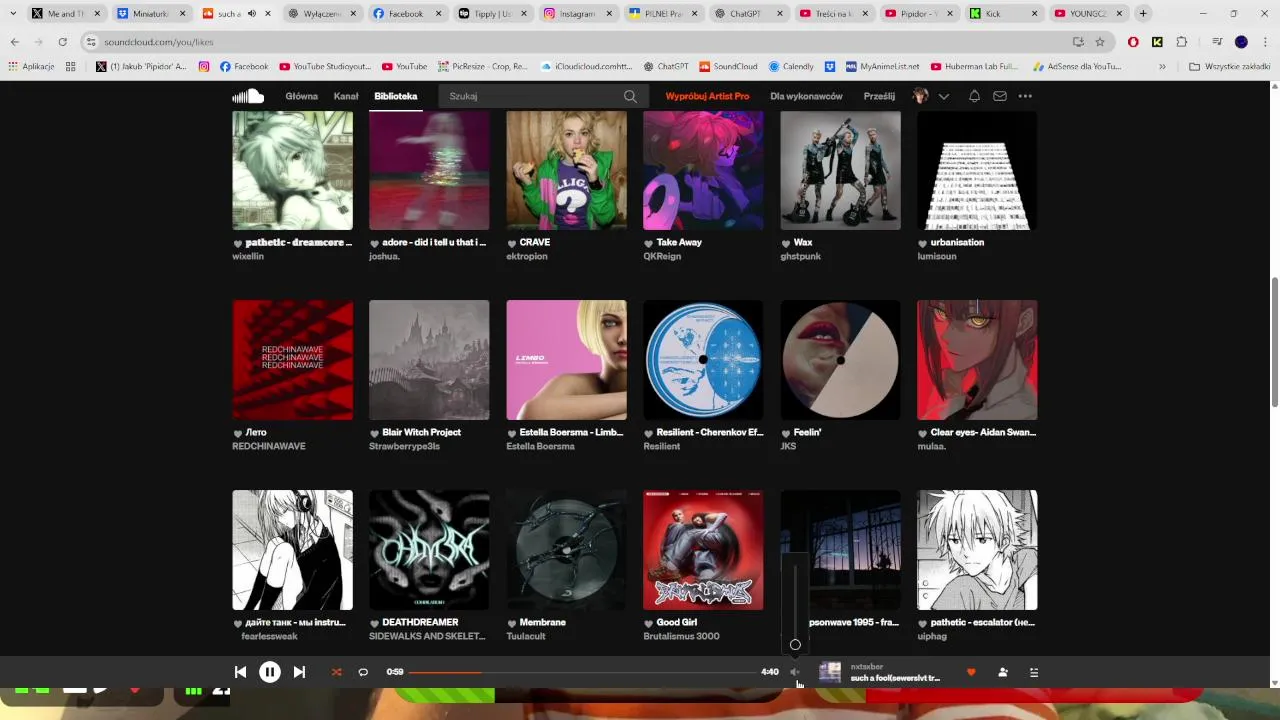The height and width of the screenshot is (720, 1280).
Task: Unlike the Wax track
Action: (x=786, y=243)
